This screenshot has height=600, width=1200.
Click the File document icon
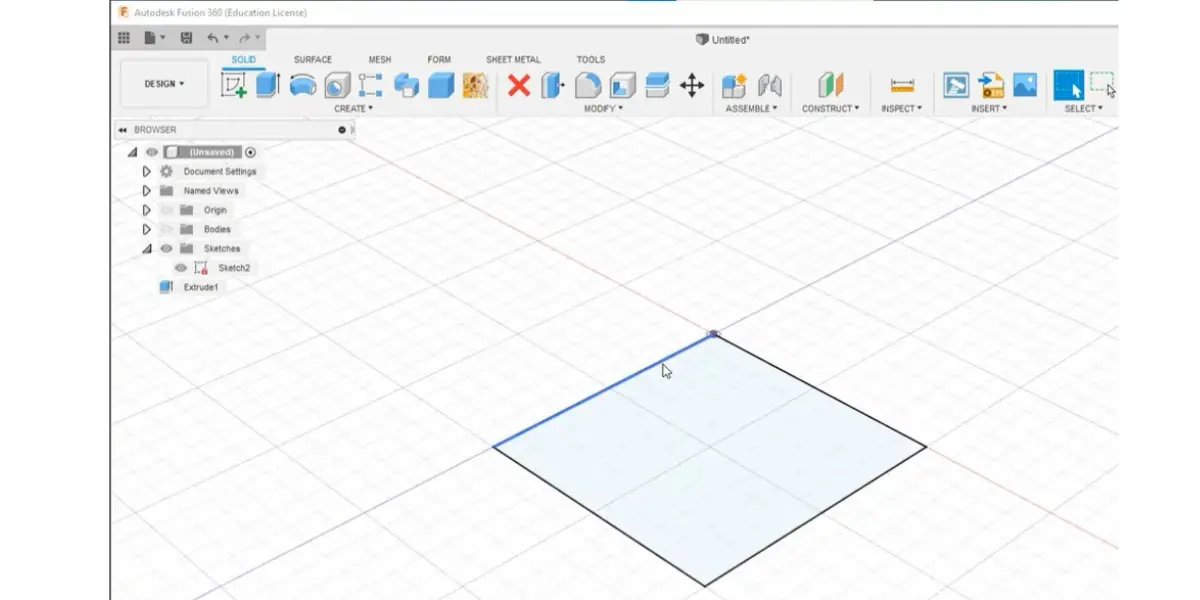point(150,38)
